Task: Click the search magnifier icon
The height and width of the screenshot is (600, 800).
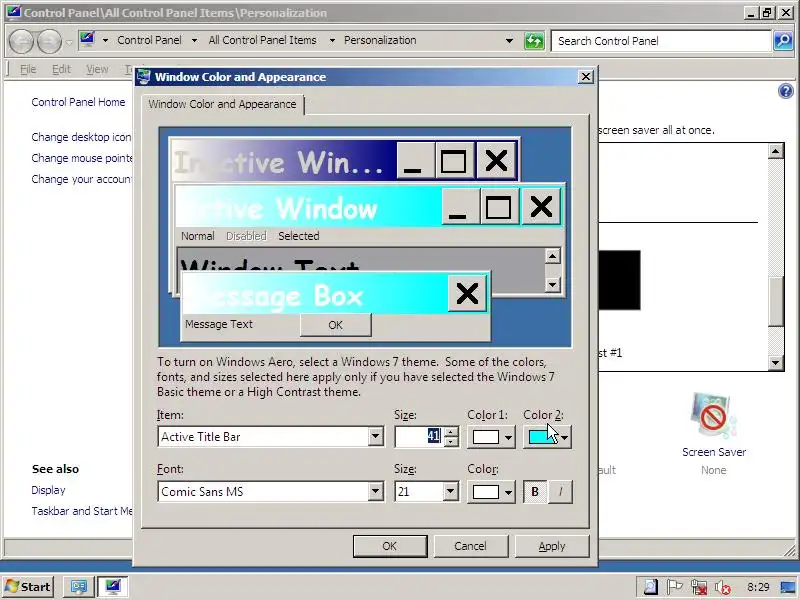Action: [783, 41]
